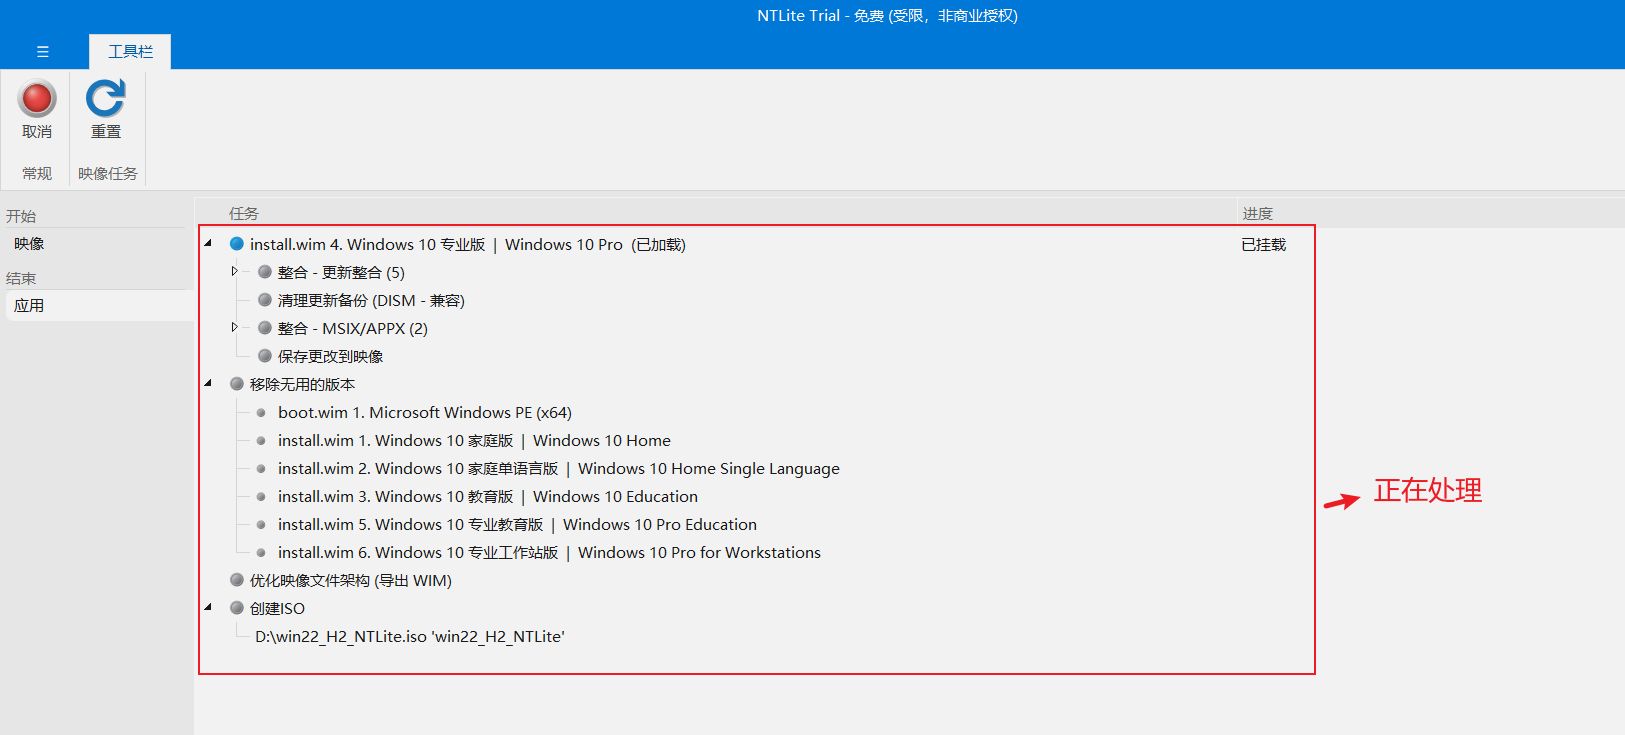This screenshot has height=735, width=1625.
Task: Collapse the 创建ISO tree node
Action: click(x=208, y=607)
